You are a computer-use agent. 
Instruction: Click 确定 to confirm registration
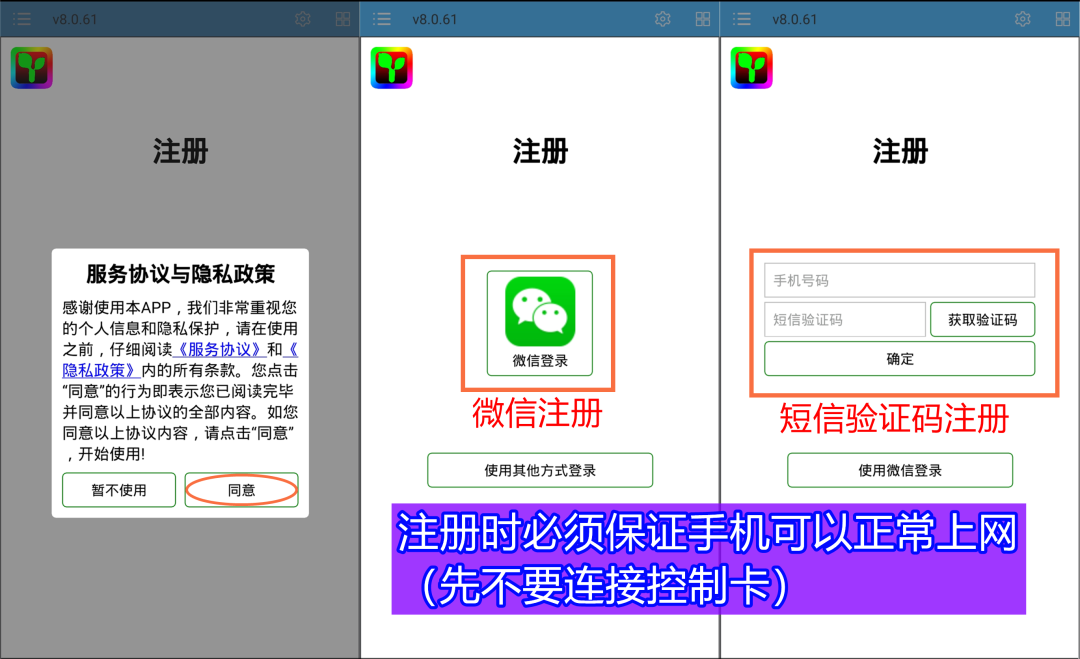(900, 359)
